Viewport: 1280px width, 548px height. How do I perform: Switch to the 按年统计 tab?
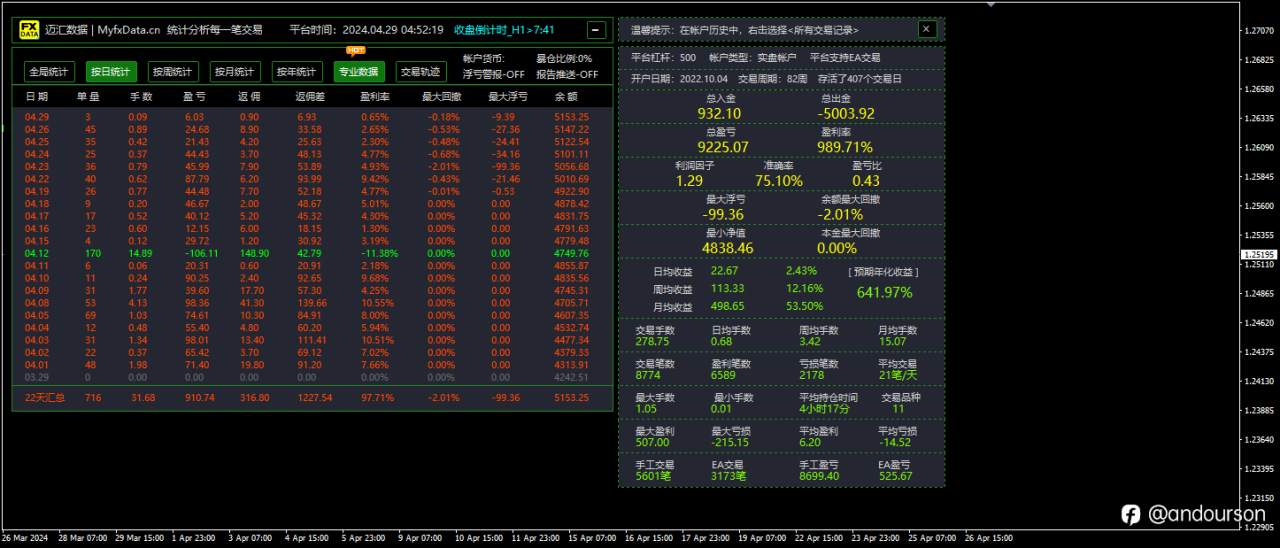point(297,72)
